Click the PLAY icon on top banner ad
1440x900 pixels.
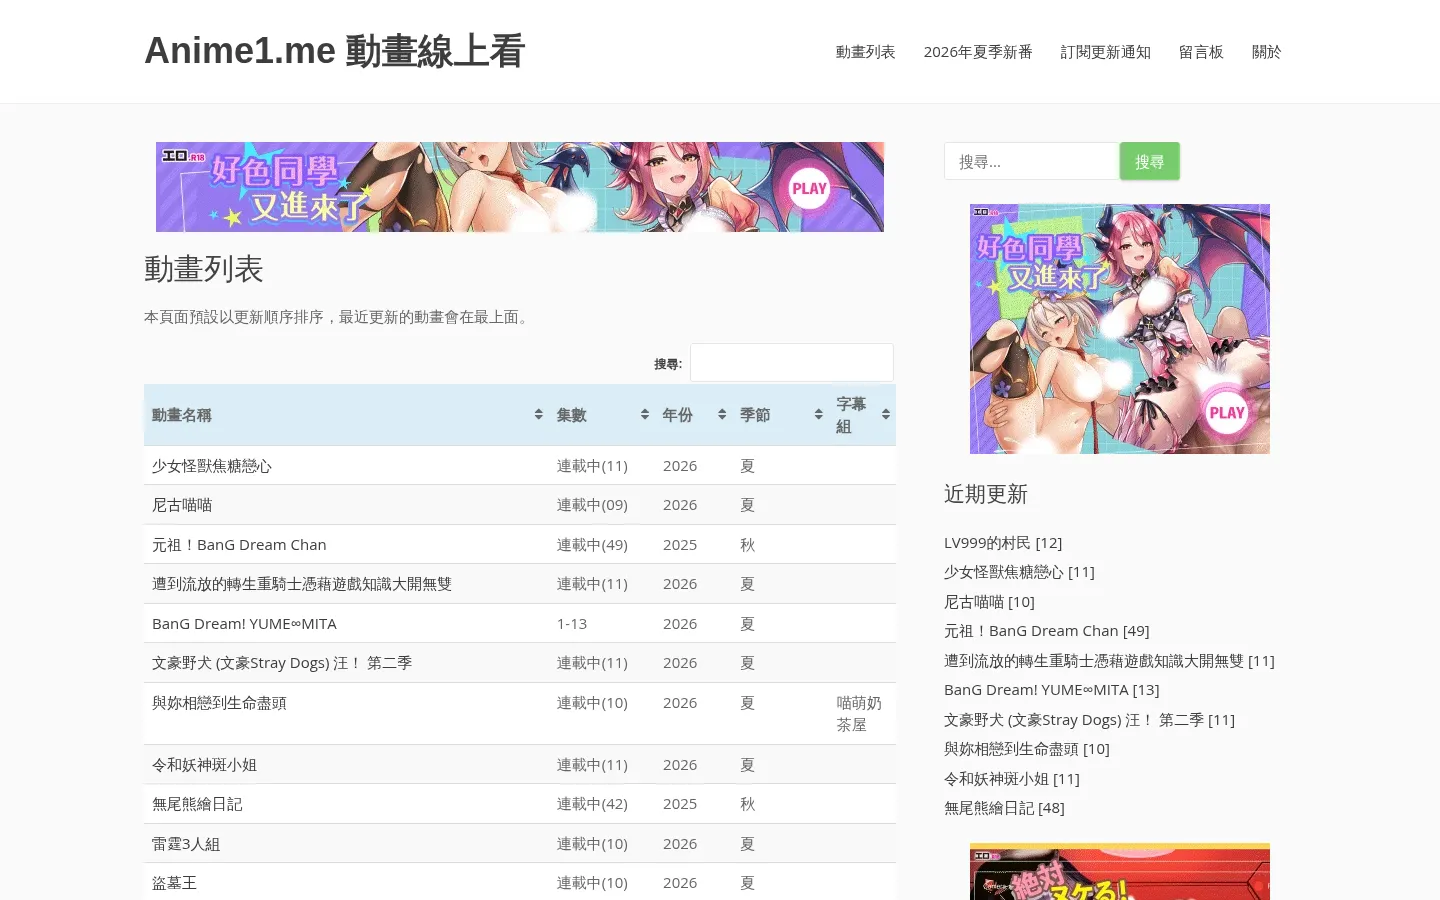(x=809, y=188)
